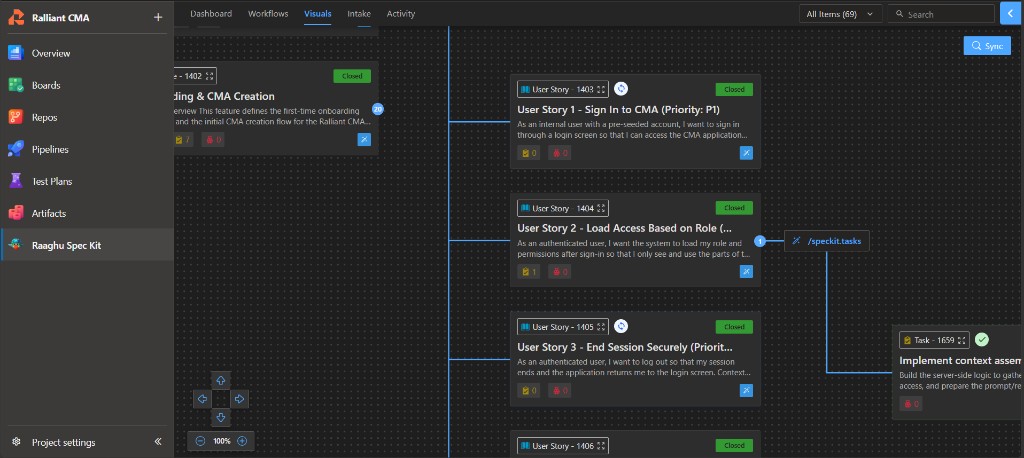The image size is (1024, 458).
Task: Click the bug count on User Story 1405
Action: (560, 391)
